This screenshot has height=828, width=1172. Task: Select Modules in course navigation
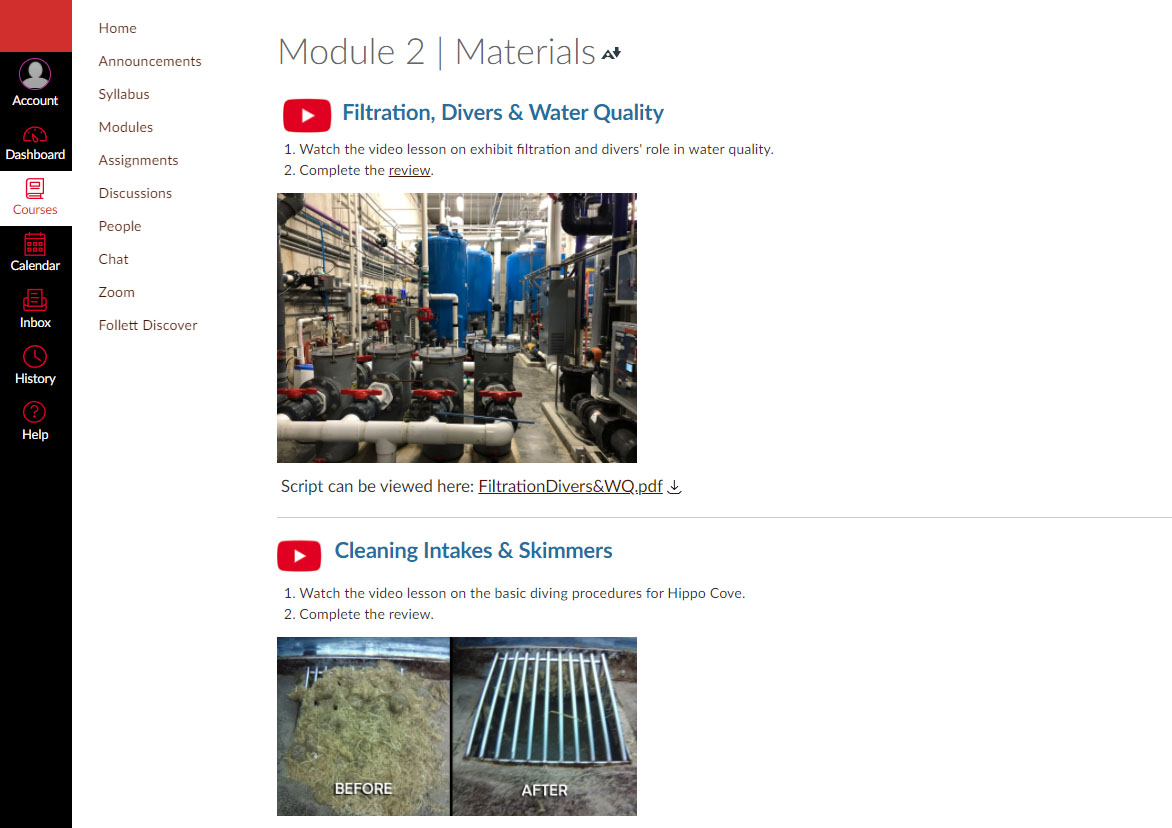(126, 127)
